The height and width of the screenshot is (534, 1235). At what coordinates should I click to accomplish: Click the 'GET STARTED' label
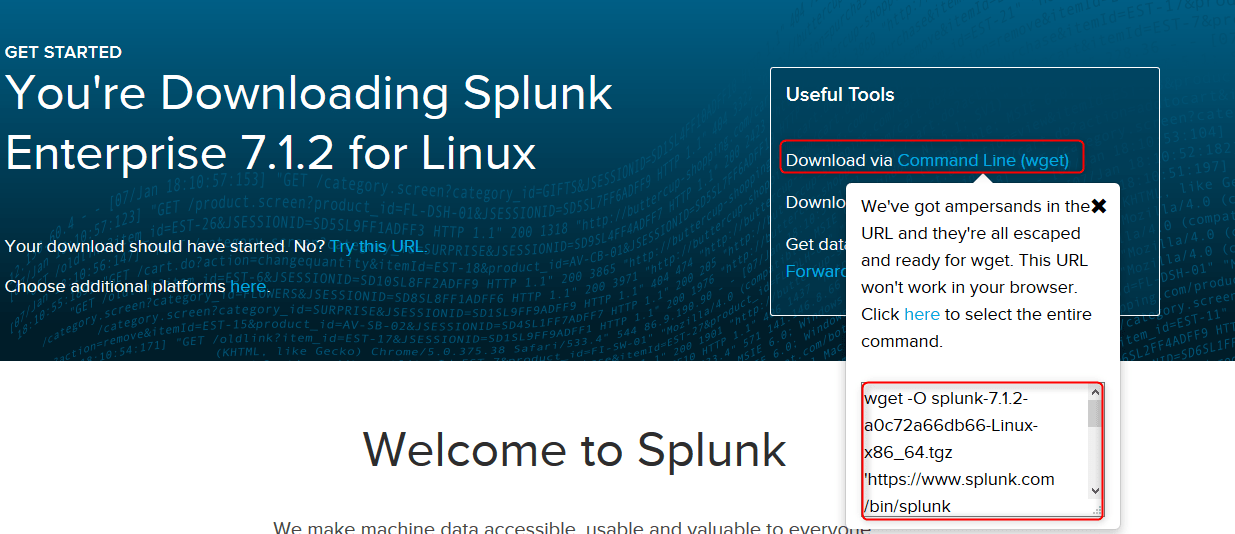tap(63, 52)
